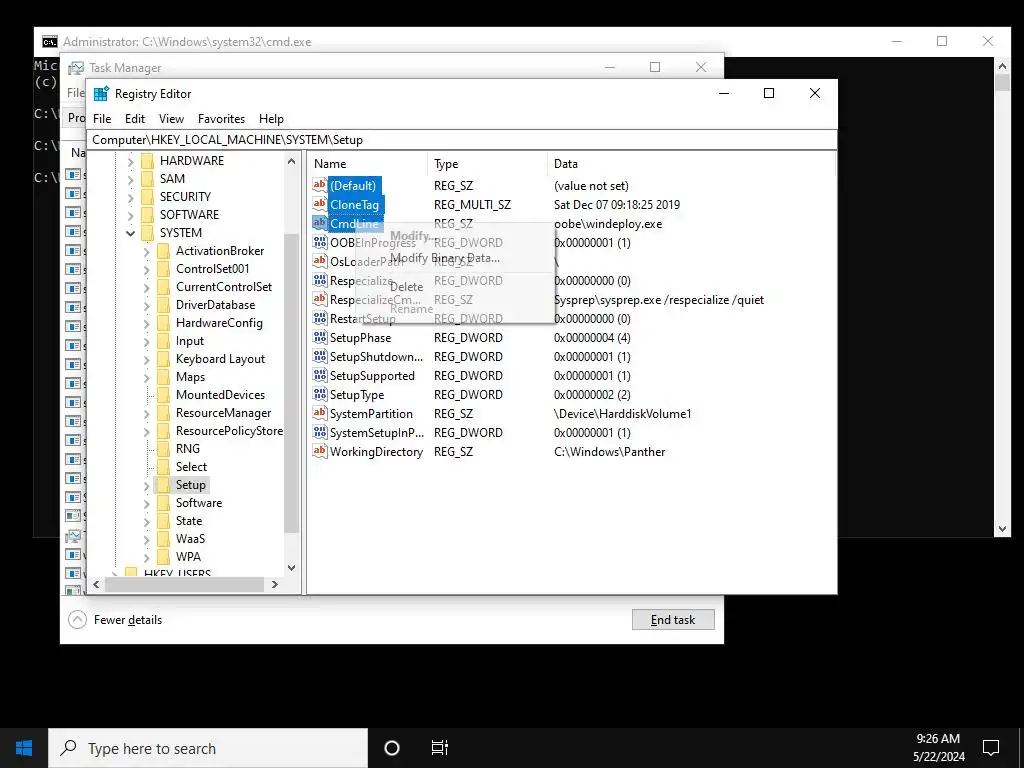The height and width of the screenshot is (768, 1024).
Task: Choose Delete from context menu
Action: 406,287
